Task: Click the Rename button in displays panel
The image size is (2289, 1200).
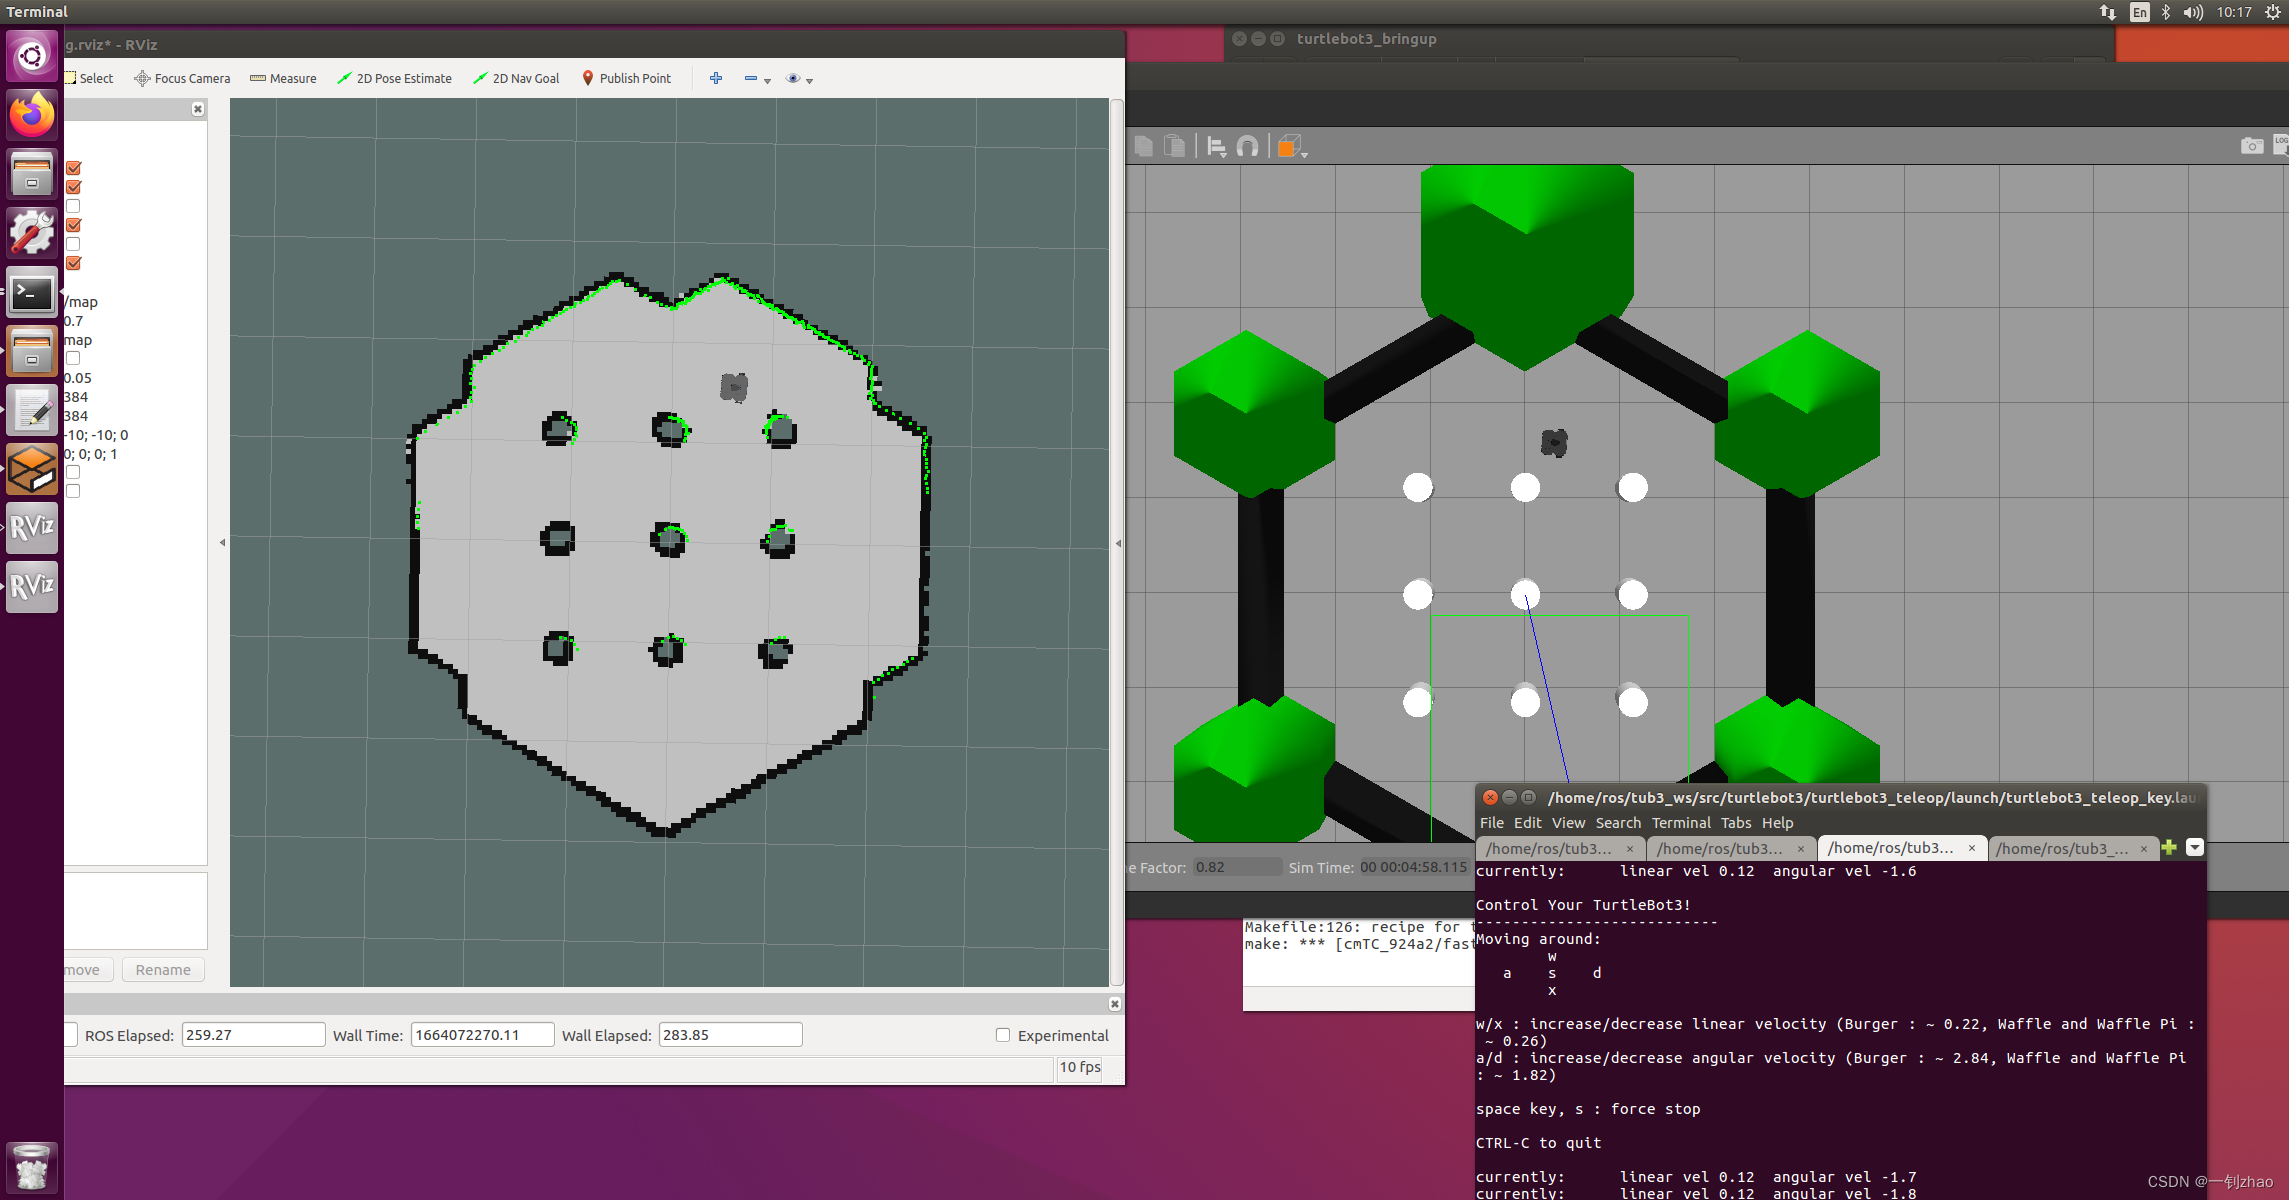Action: [x=163, y=970]
